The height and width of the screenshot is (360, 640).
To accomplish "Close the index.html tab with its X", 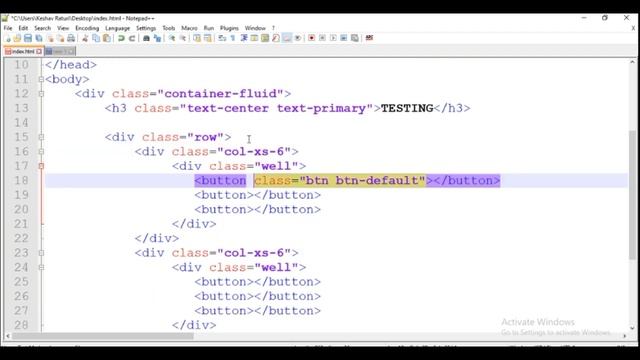I will [x=39, y=51].
